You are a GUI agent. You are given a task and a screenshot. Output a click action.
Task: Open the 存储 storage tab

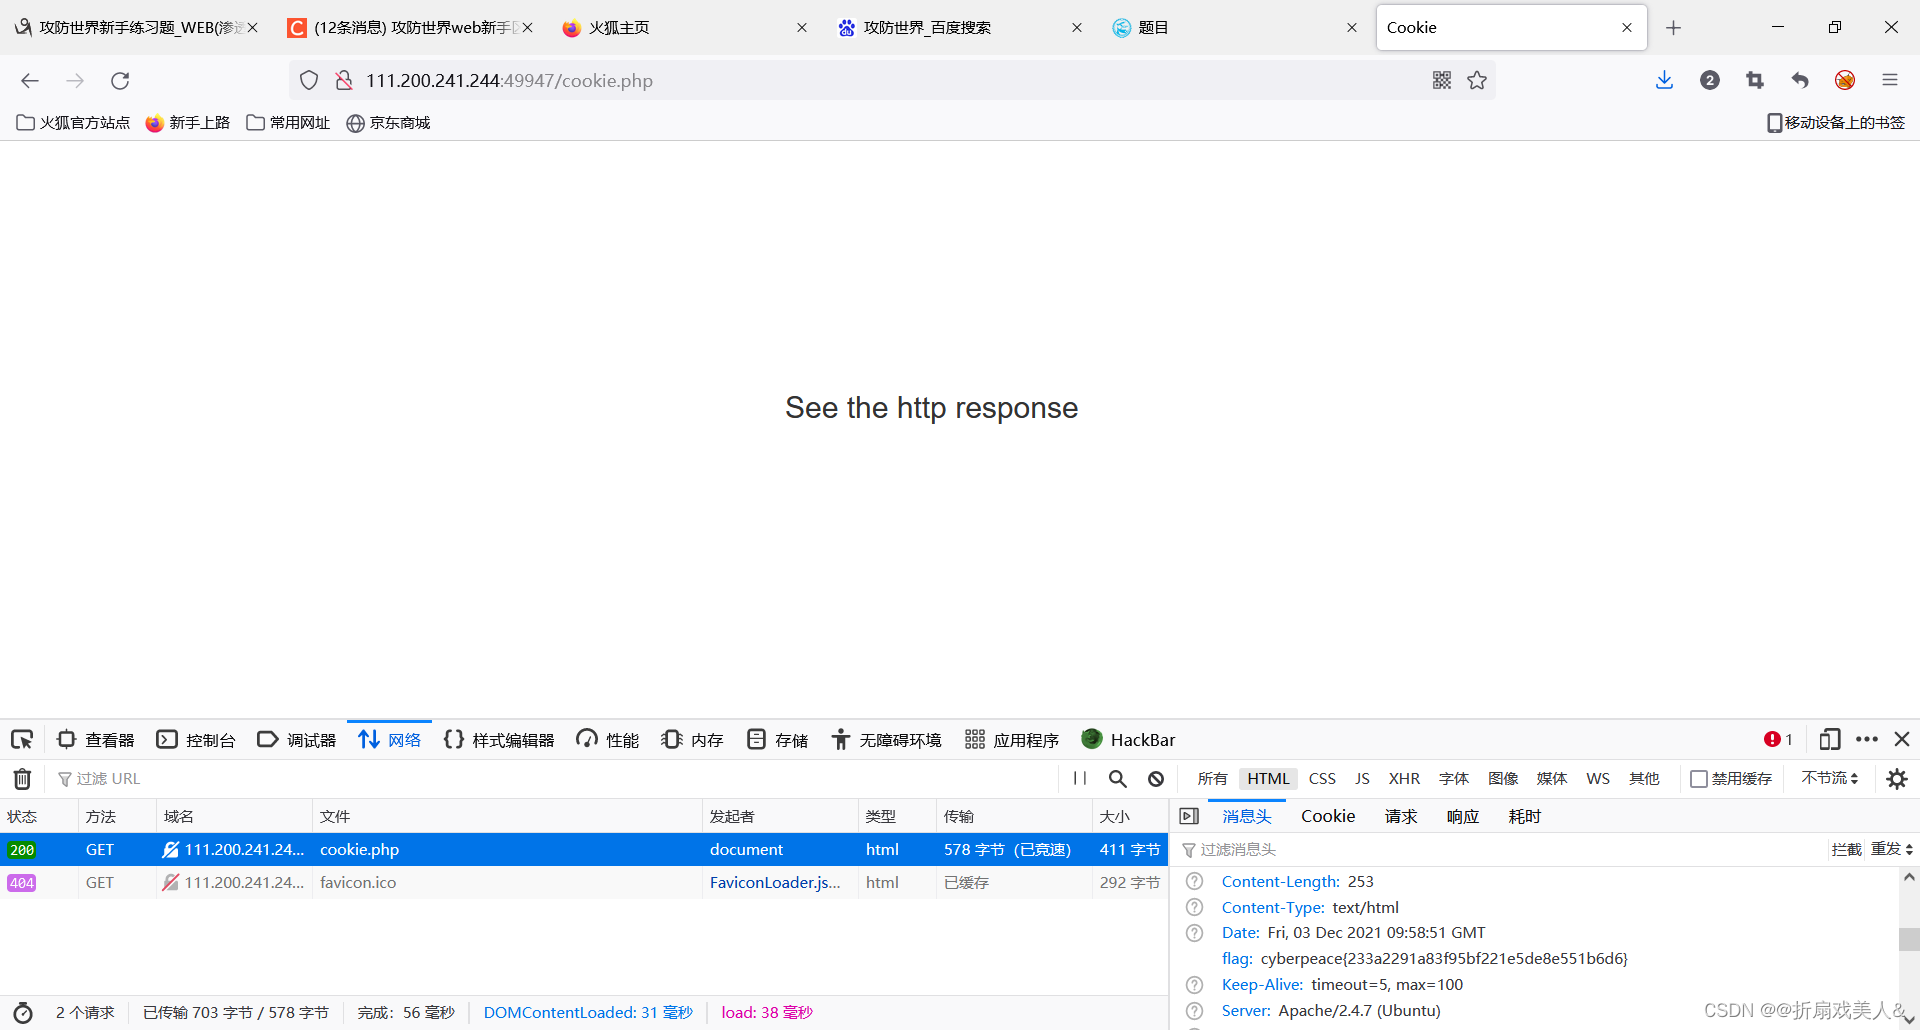778,740
